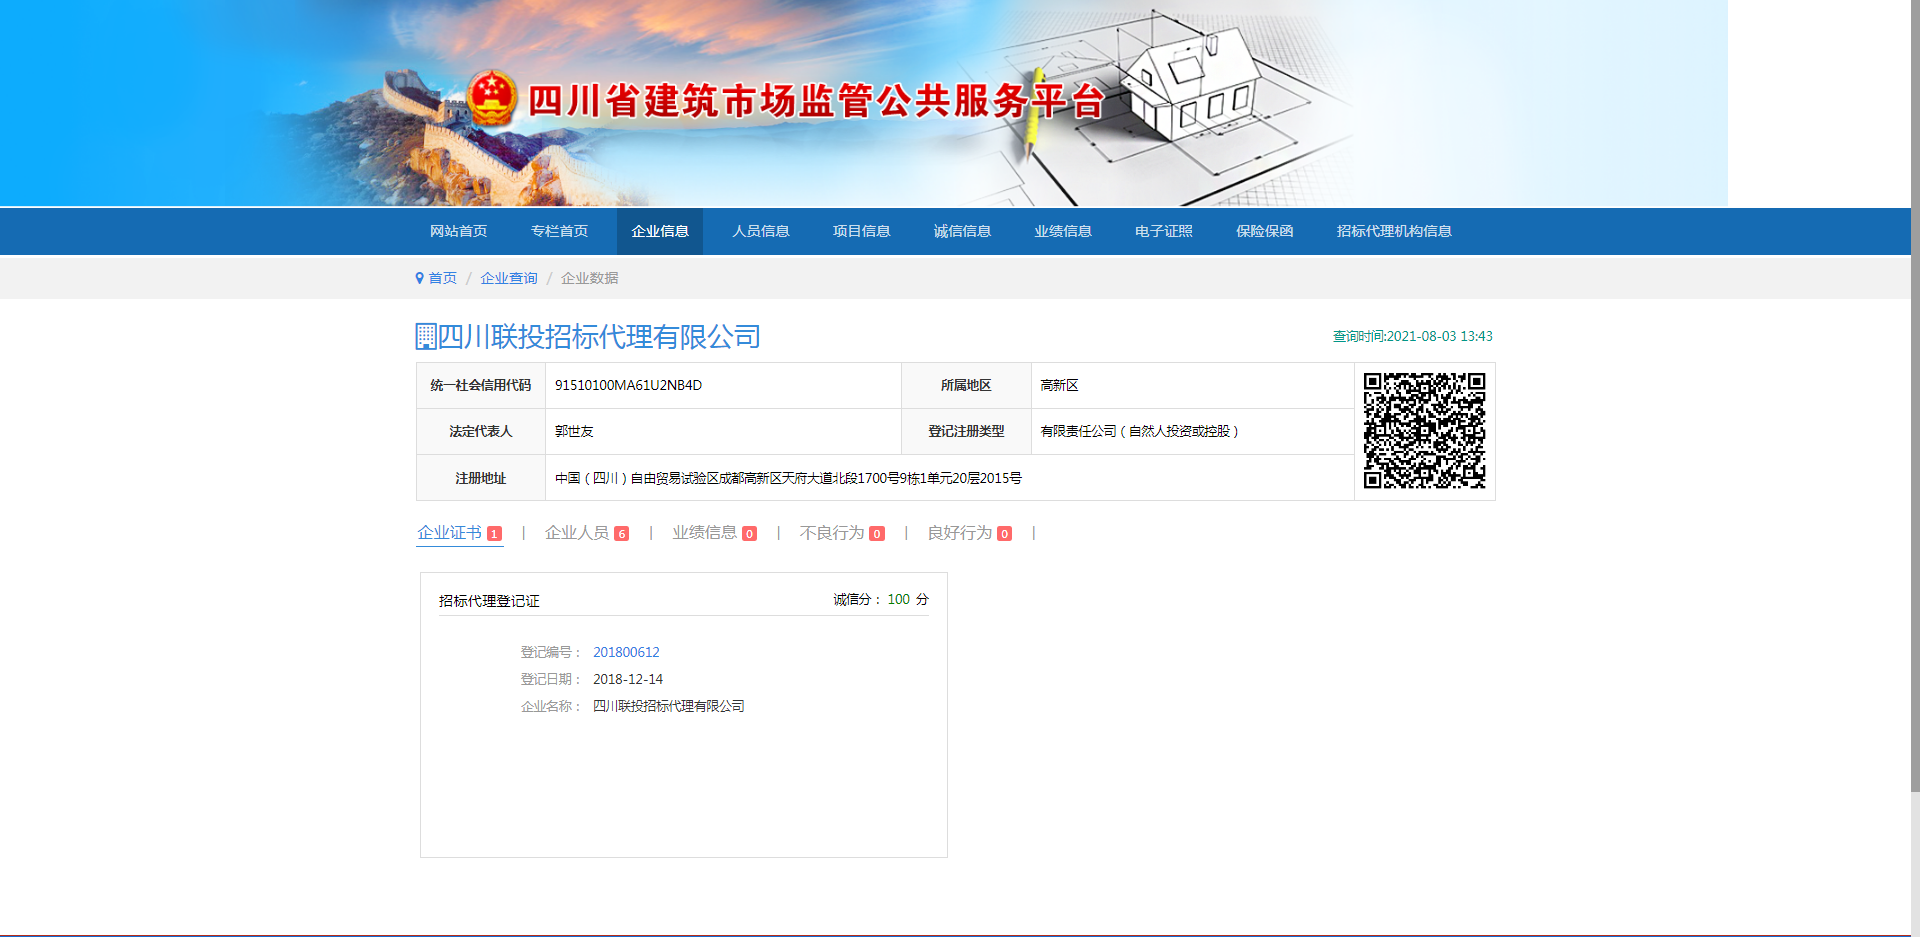Open 电子证照 from the navigation bar
The image size is (1920, 937).
pos(1163,231)
